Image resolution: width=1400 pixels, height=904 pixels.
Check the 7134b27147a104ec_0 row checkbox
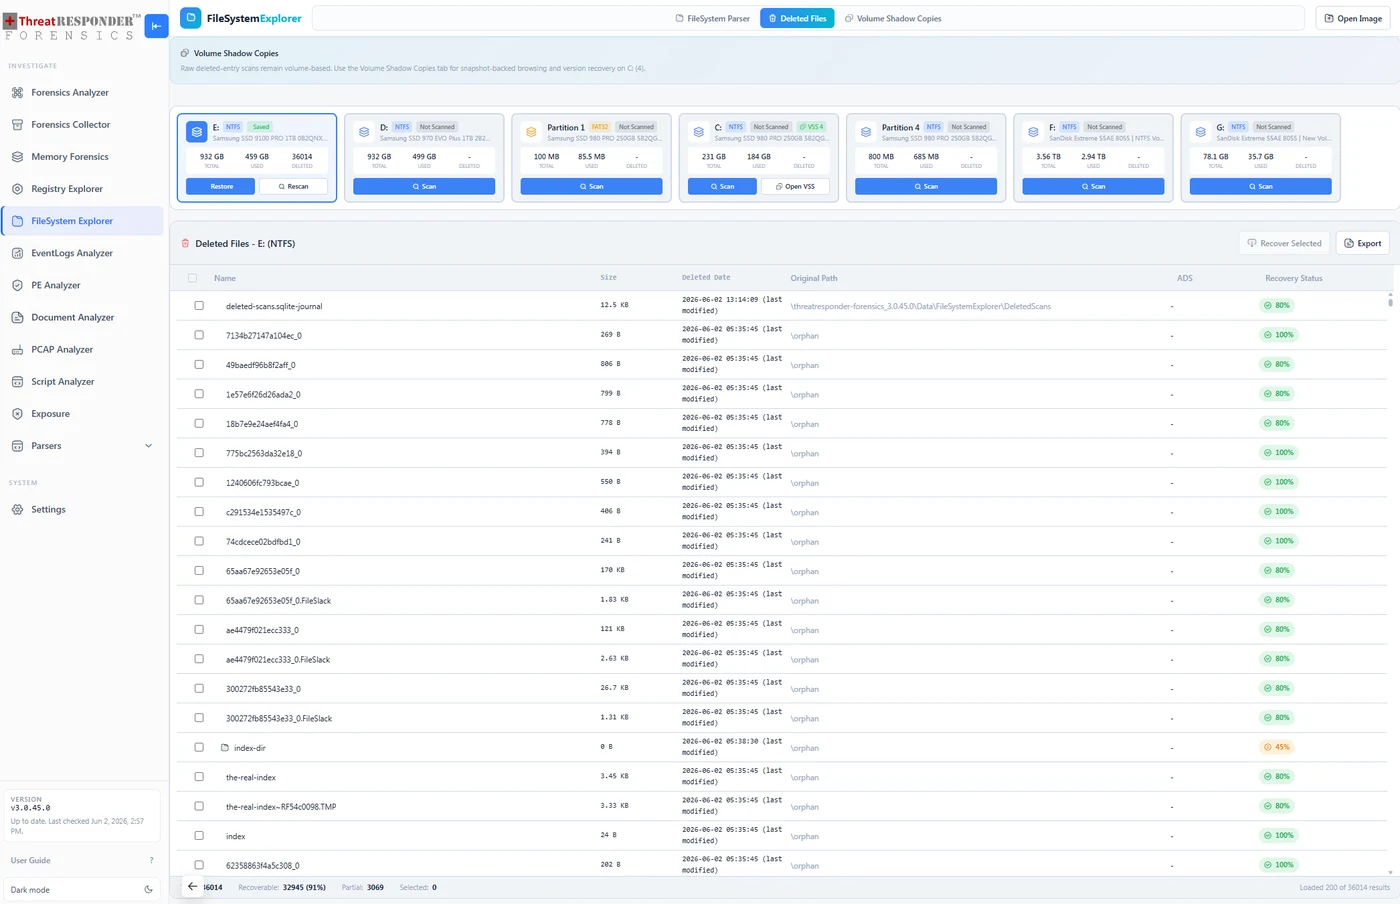click(x=198, y=335)
